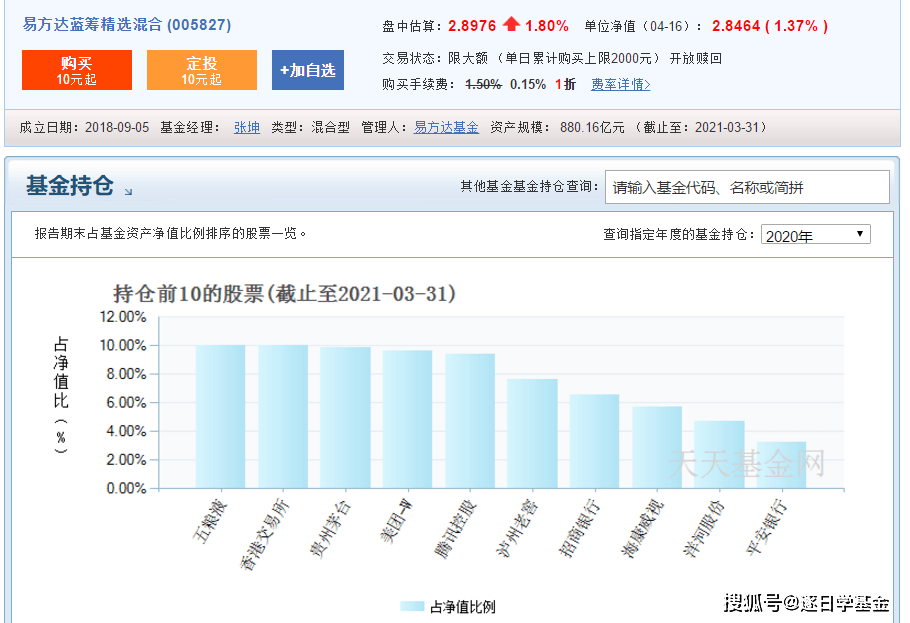Click the 贵州茅台 bar in chart

coord(345,417)
